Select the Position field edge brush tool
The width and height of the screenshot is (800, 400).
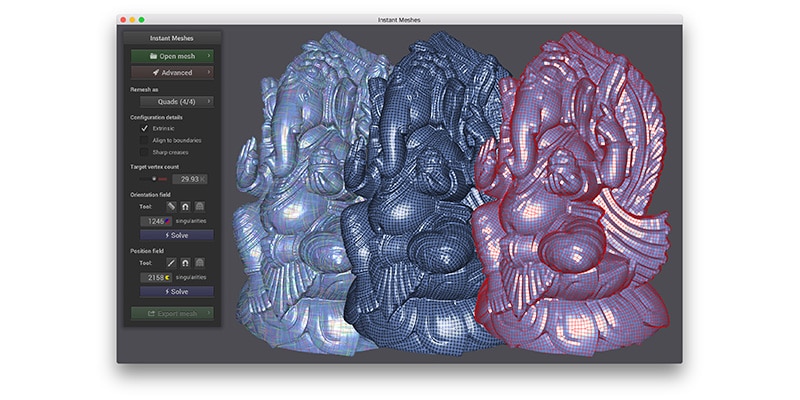tap(171, 262)
